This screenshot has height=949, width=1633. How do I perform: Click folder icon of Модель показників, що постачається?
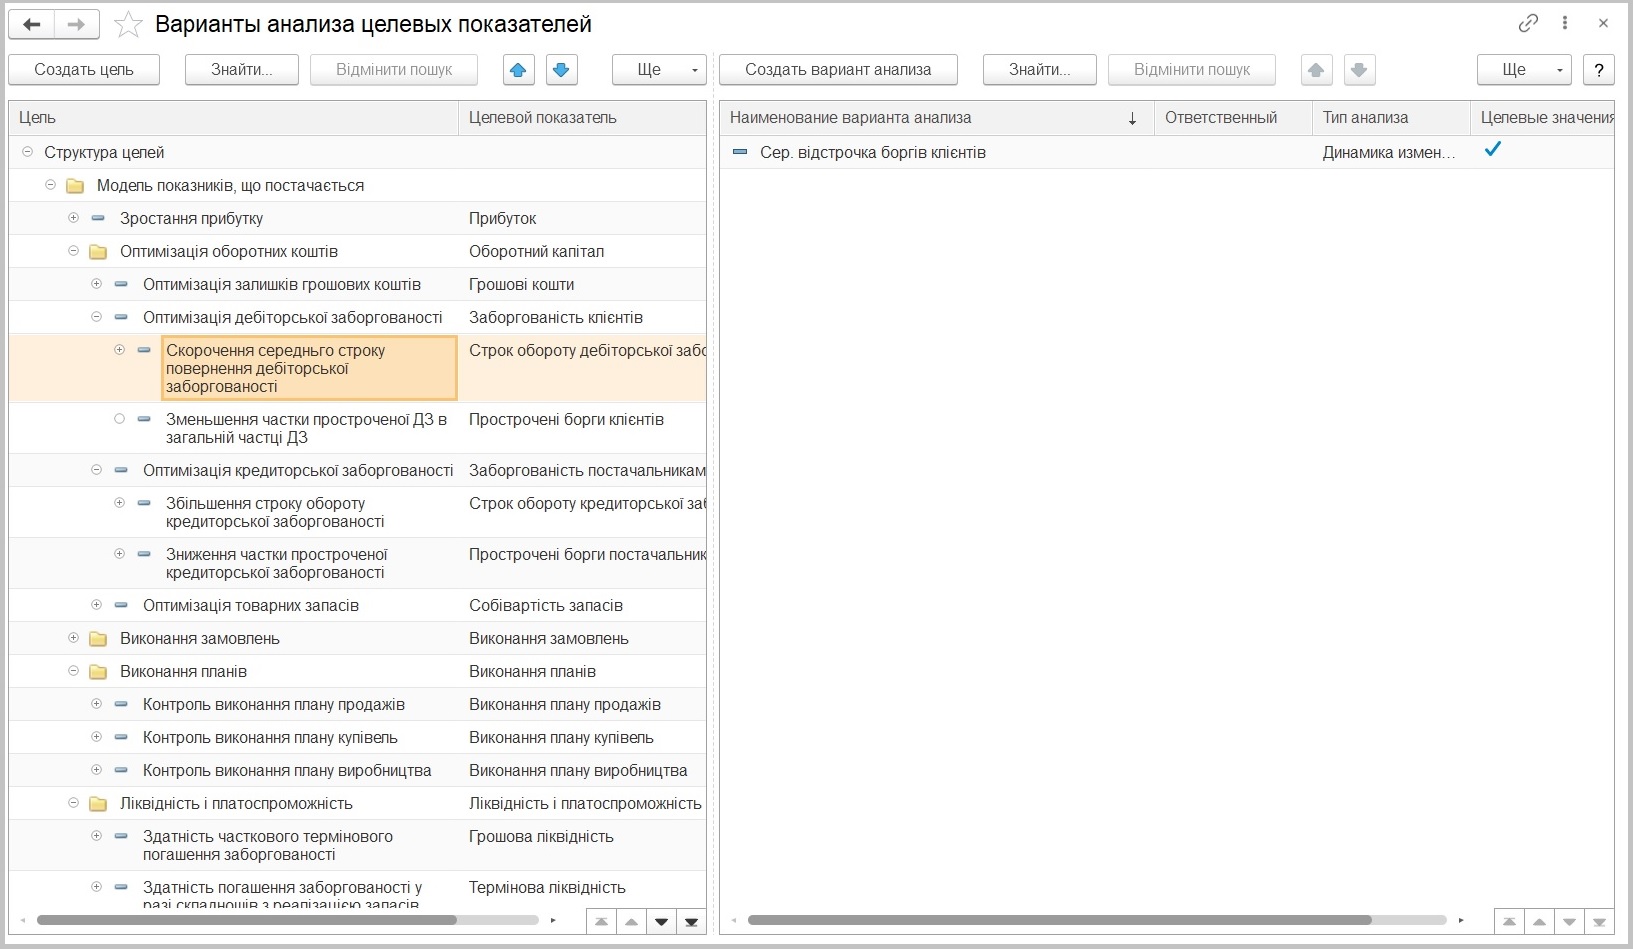(75, 186)
